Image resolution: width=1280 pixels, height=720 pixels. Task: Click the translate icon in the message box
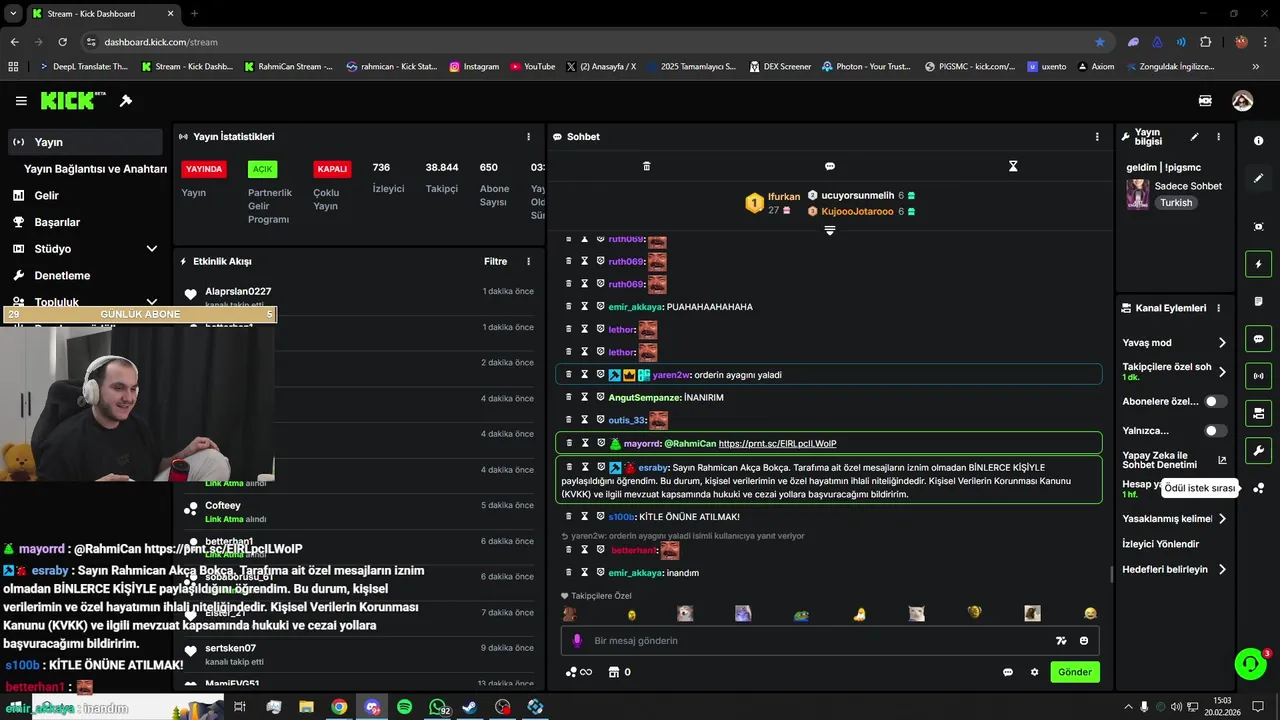(1061, 640)
